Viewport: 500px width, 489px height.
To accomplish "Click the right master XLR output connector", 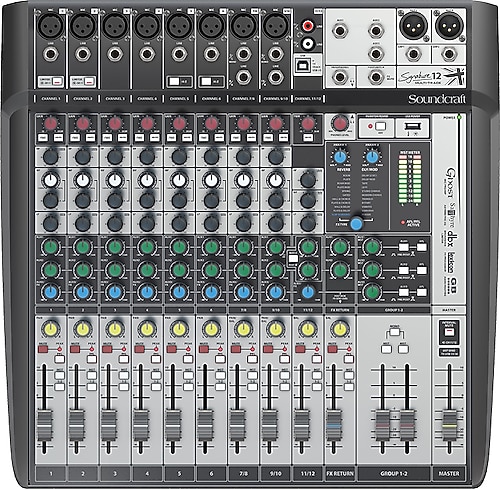I will pos(449,26).
